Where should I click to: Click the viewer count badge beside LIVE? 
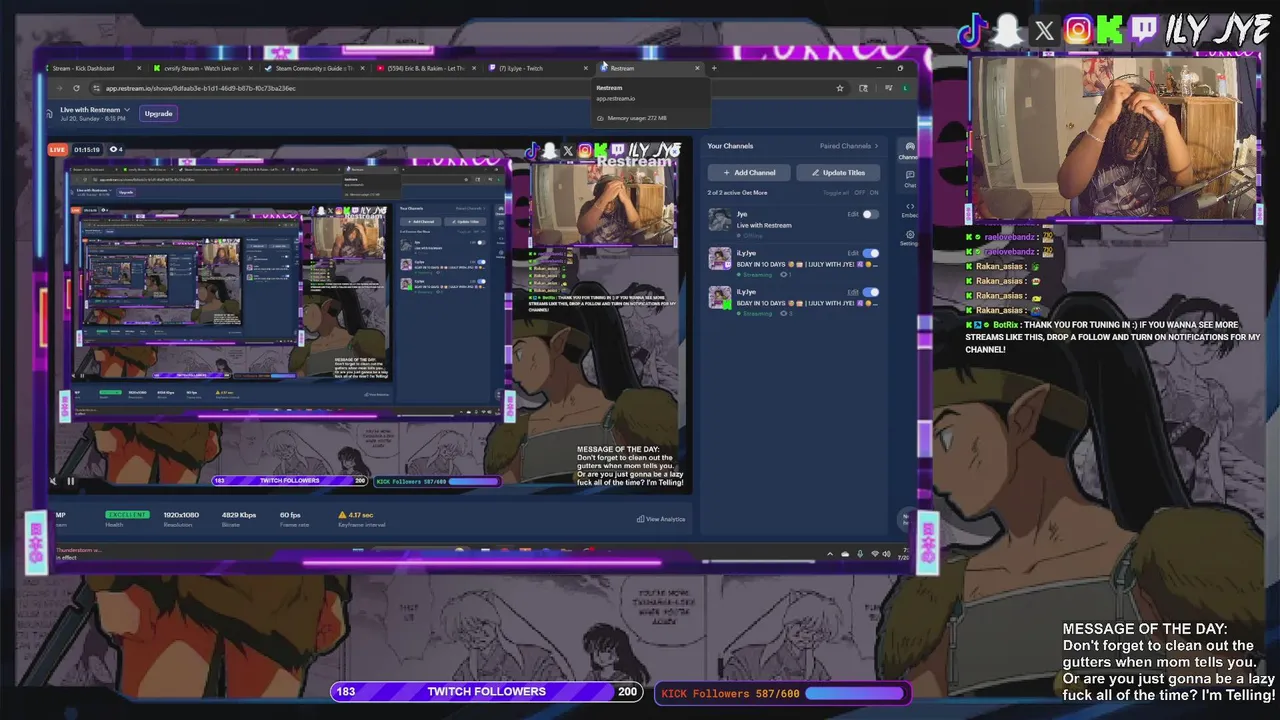coord(115,150)
